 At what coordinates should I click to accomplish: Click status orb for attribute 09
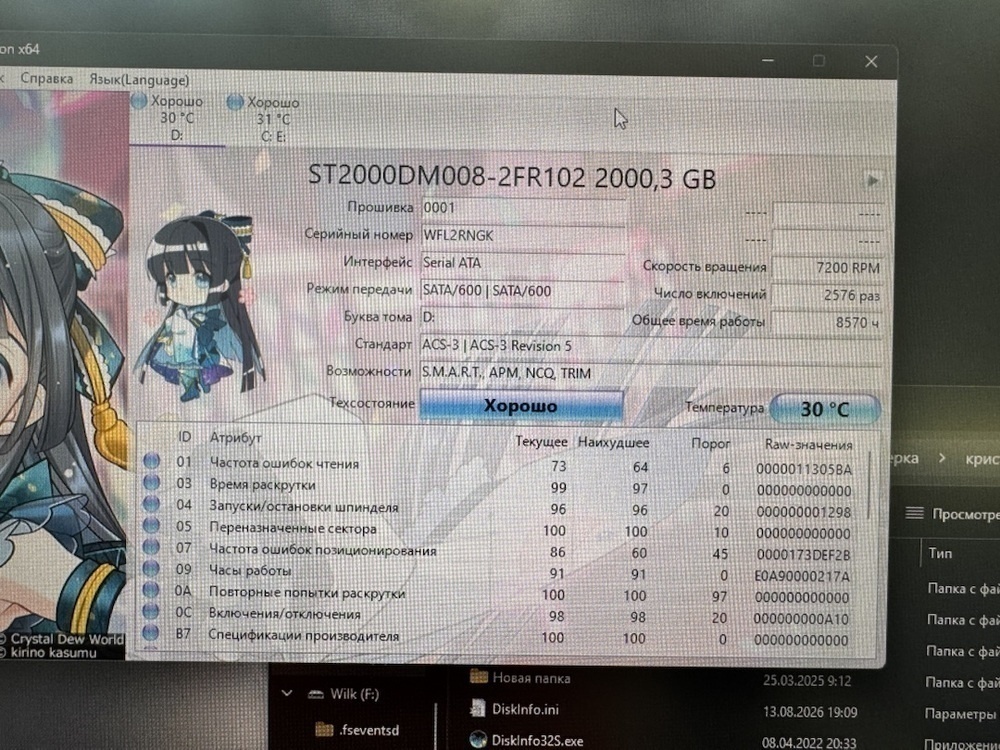pos(151,568)
